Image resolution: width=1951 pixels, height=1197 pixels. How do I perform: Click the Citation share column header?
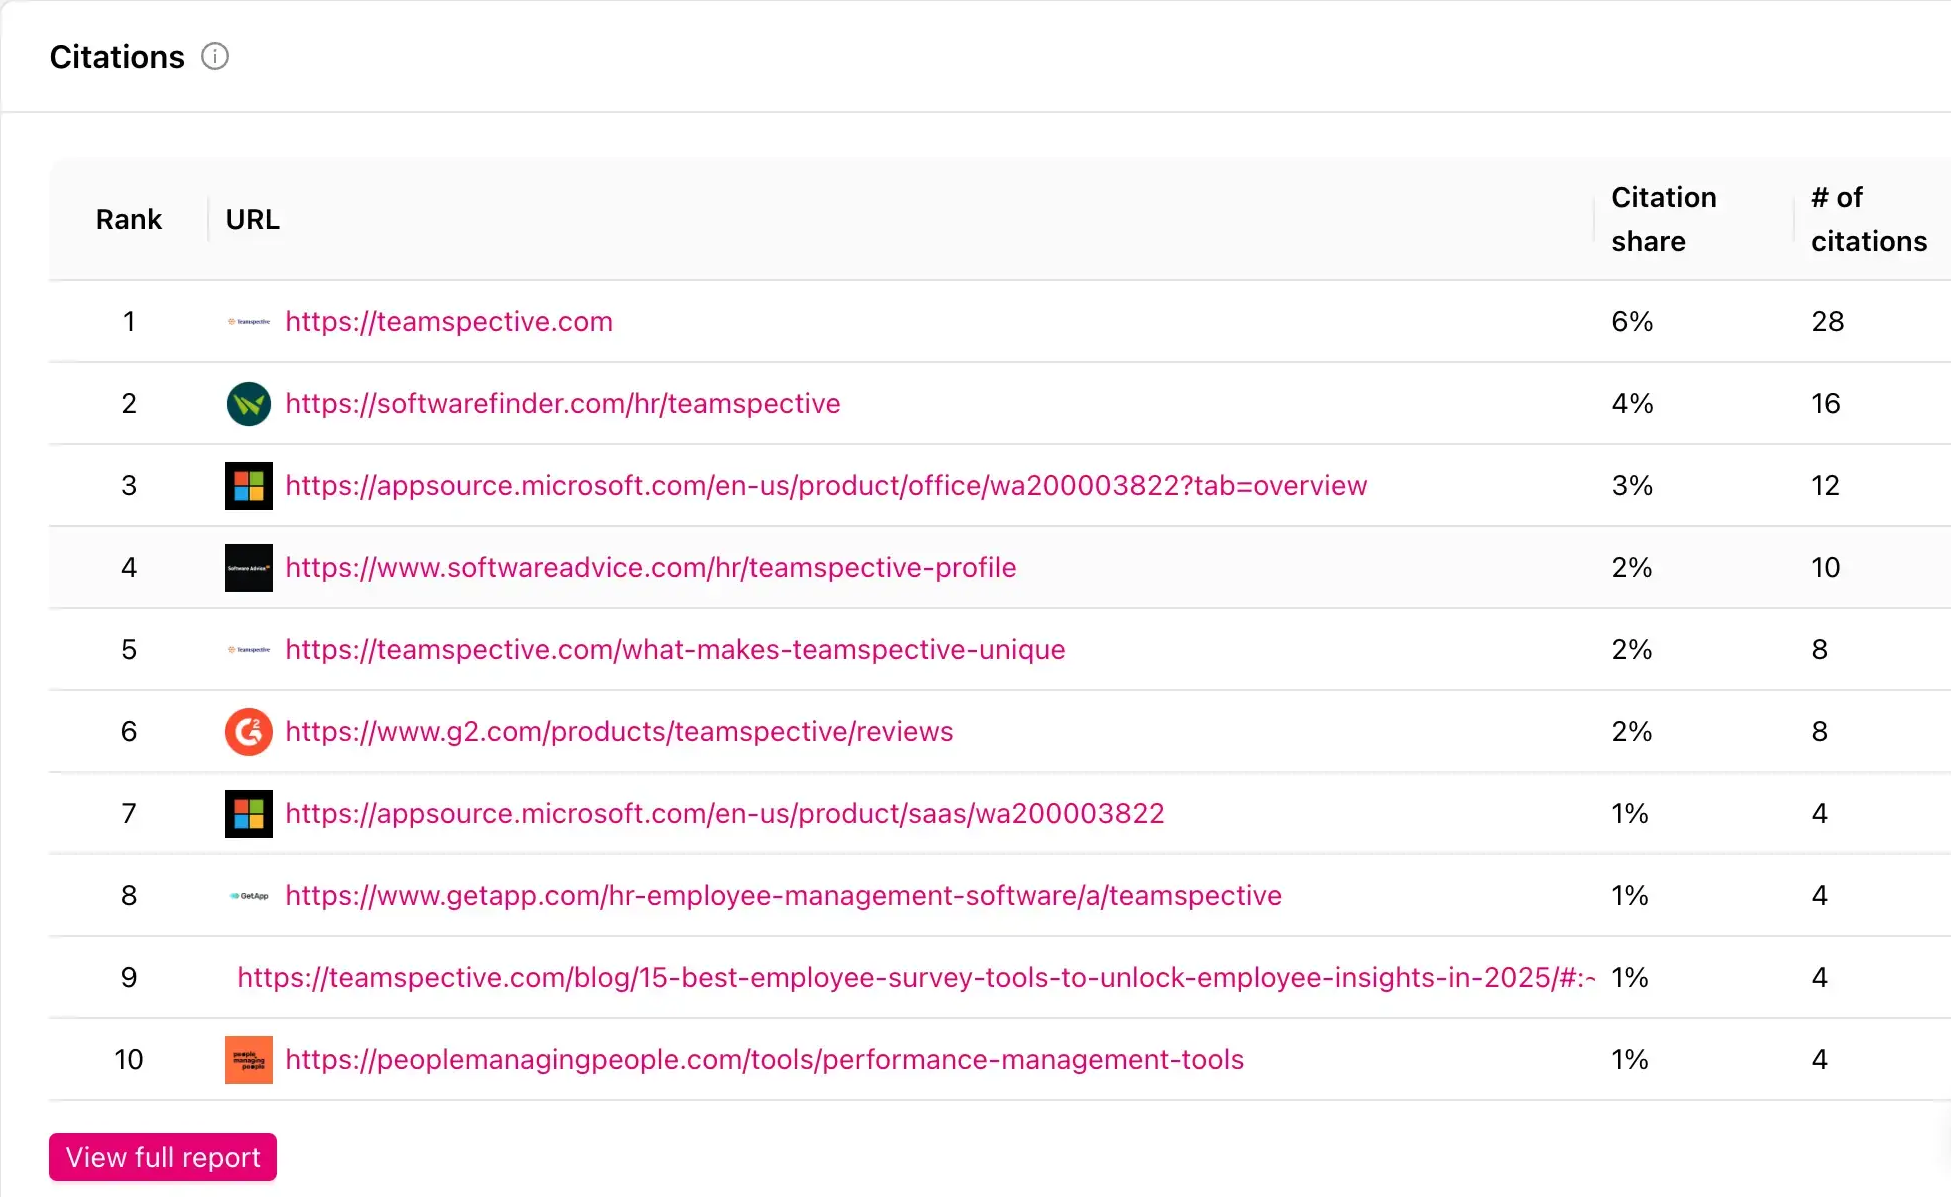[x=1664, y=220]
